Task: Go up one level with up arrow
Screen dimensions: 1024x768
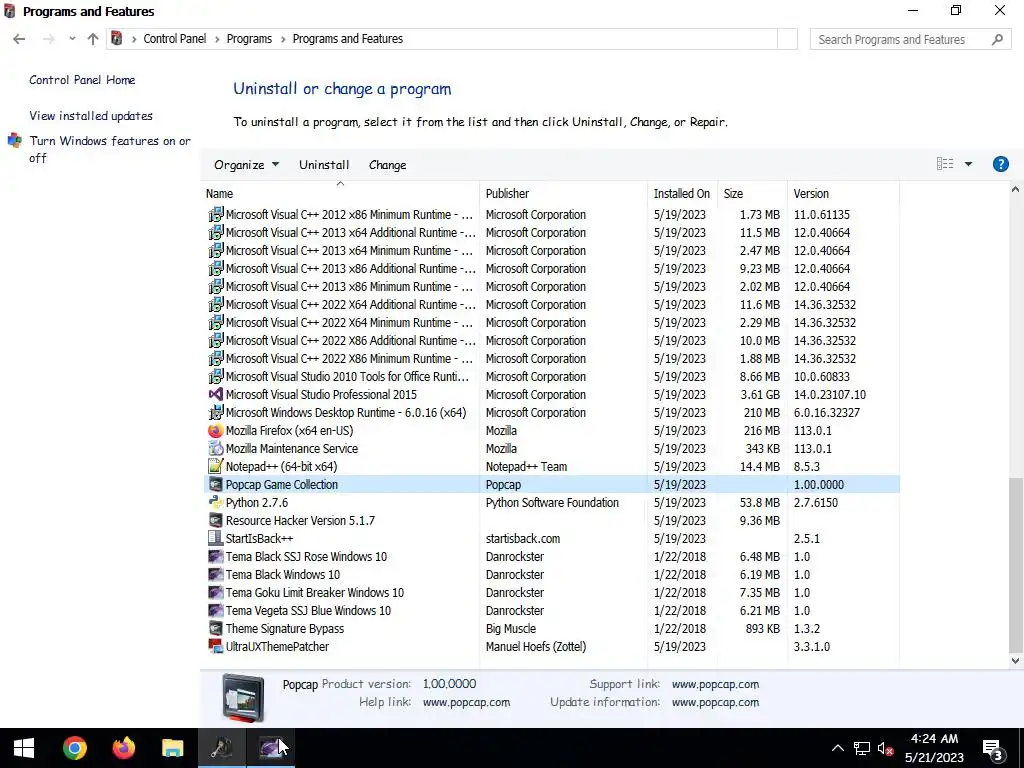Action: [x=93, y=39]
